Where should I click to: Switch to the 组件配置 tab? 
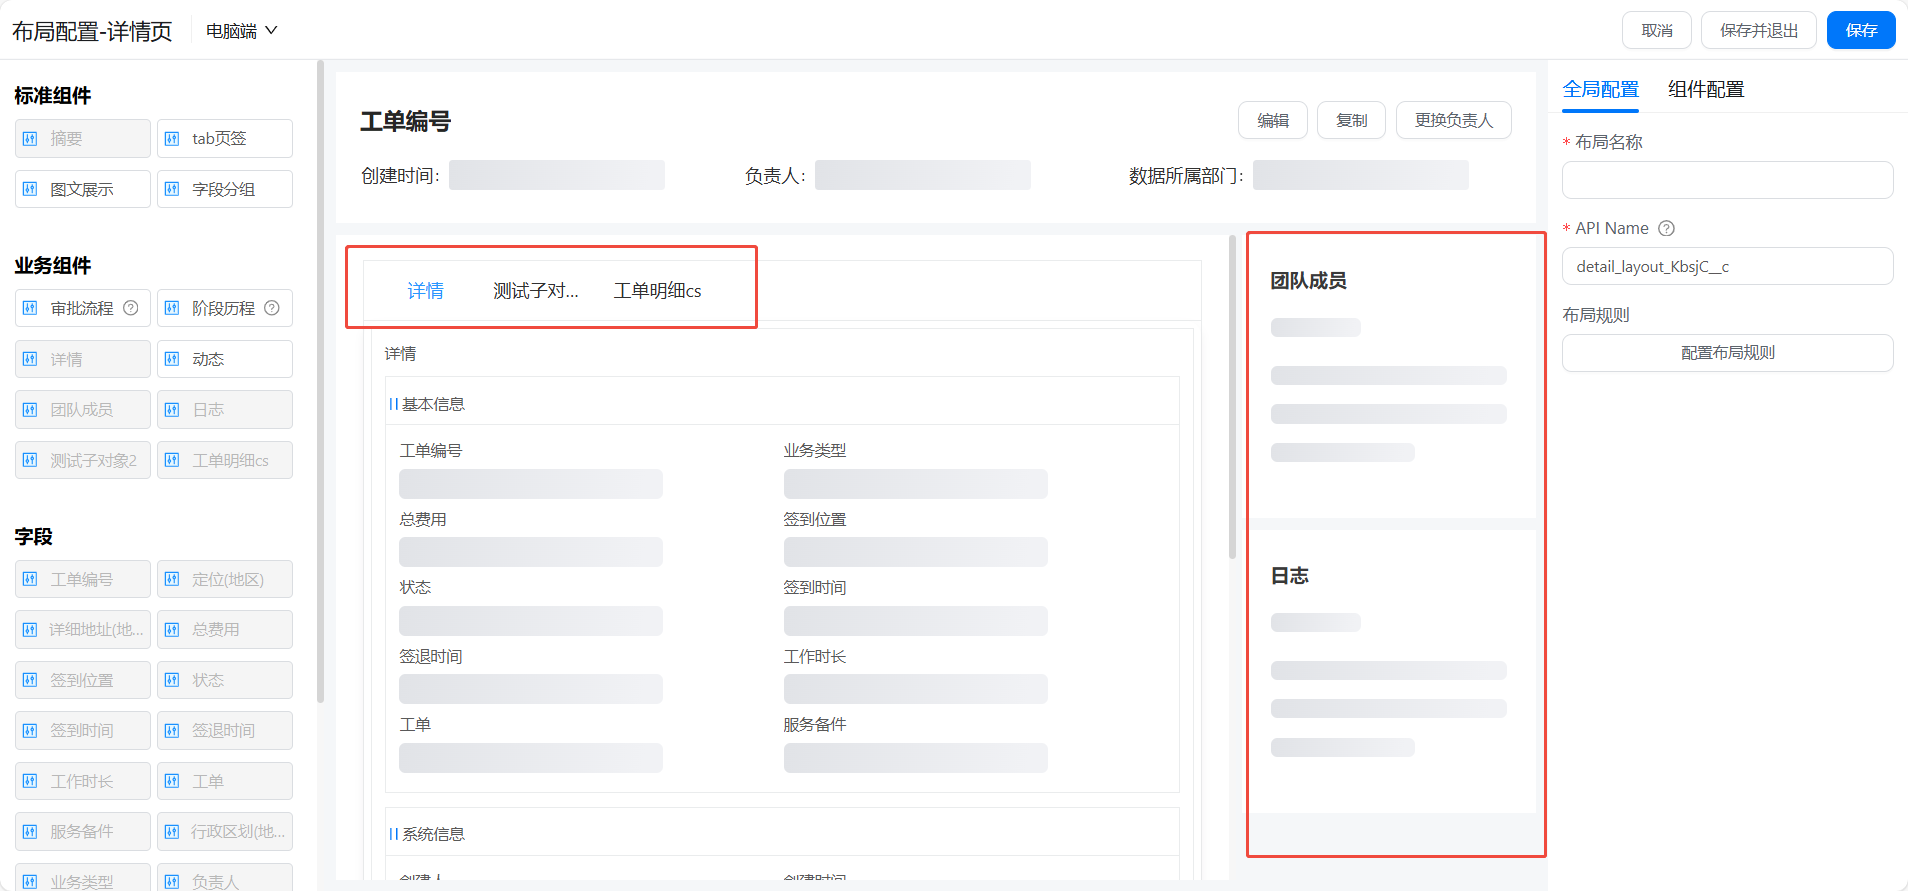coord(1706,90)
